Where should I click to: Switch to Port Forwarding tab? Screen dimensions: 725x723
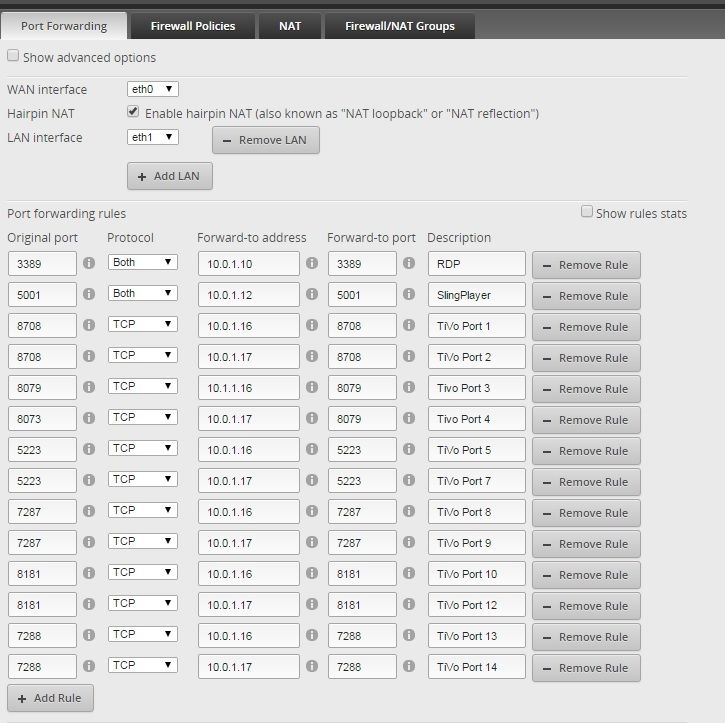pos(64,26)
